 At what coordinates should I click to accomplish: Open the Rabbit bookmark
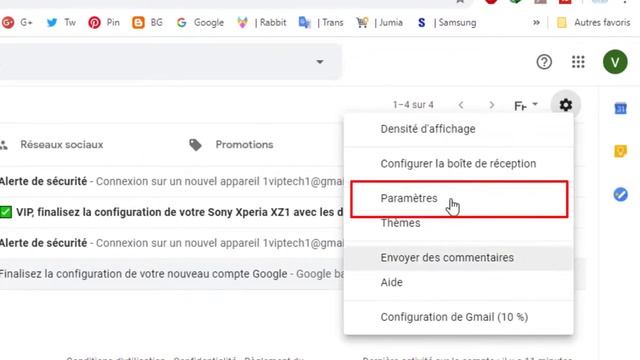point(262,22)
